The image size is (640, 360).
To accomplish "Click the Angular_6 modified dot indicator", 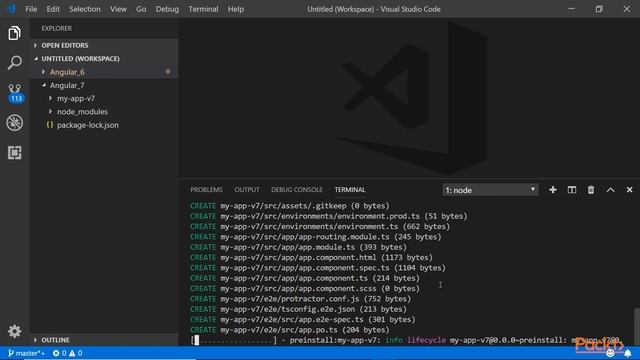I will (x=168, y=72).
